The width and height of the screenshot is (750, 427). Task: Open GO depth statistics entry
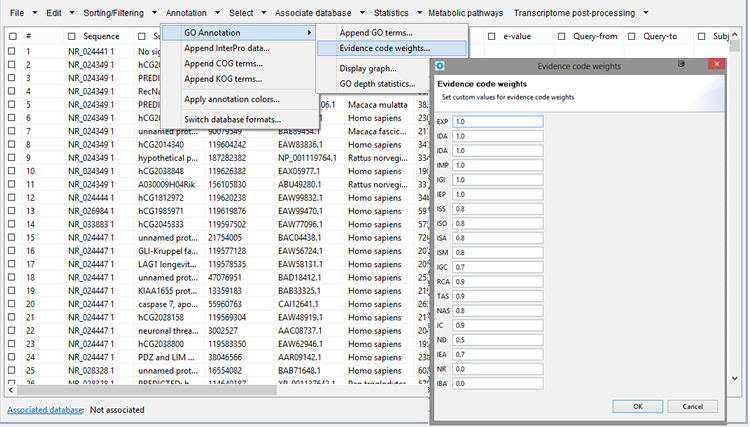coord(377,83)
